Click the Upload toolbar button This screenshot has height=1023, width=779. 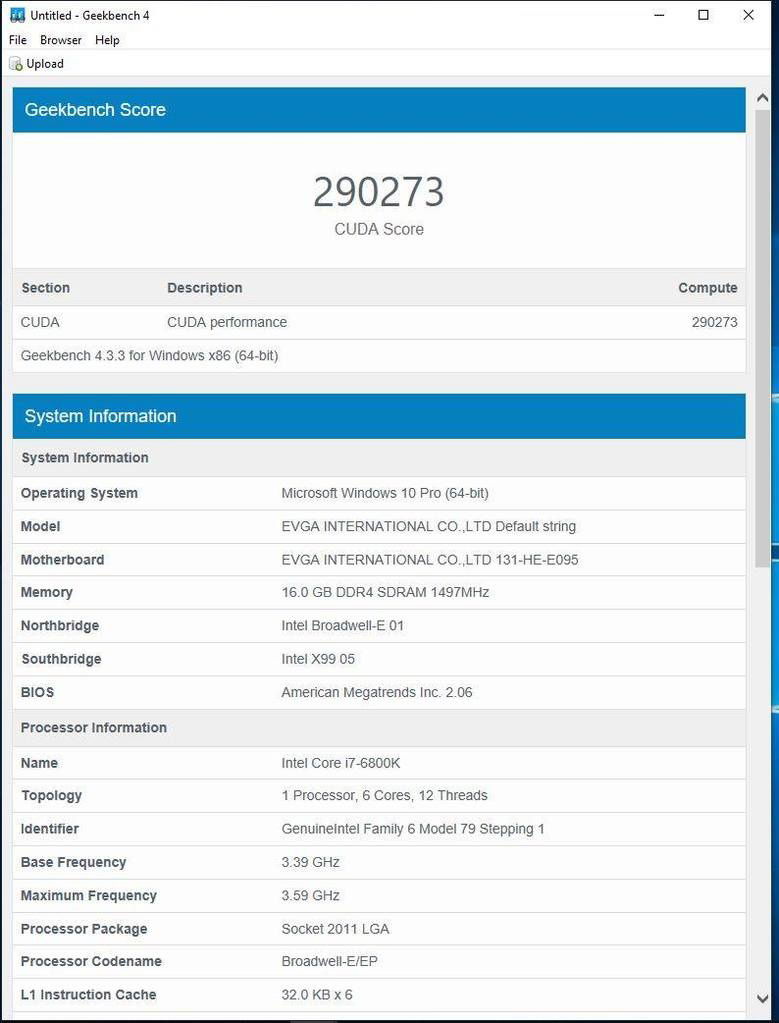click(x=37, y=63)
